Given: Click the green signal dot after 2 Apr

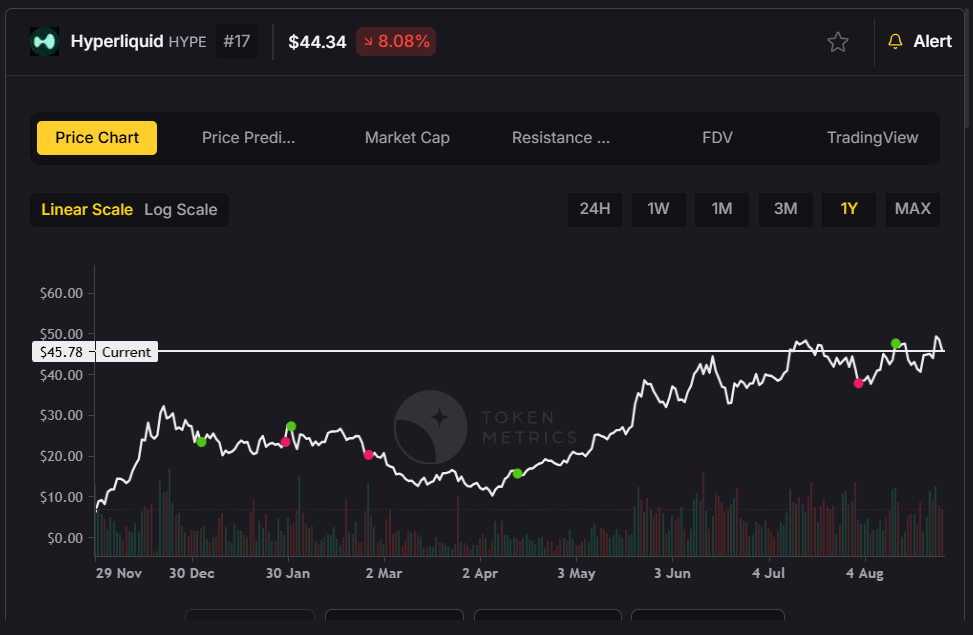Looking at the screenshot, I should tap(518, 474).
